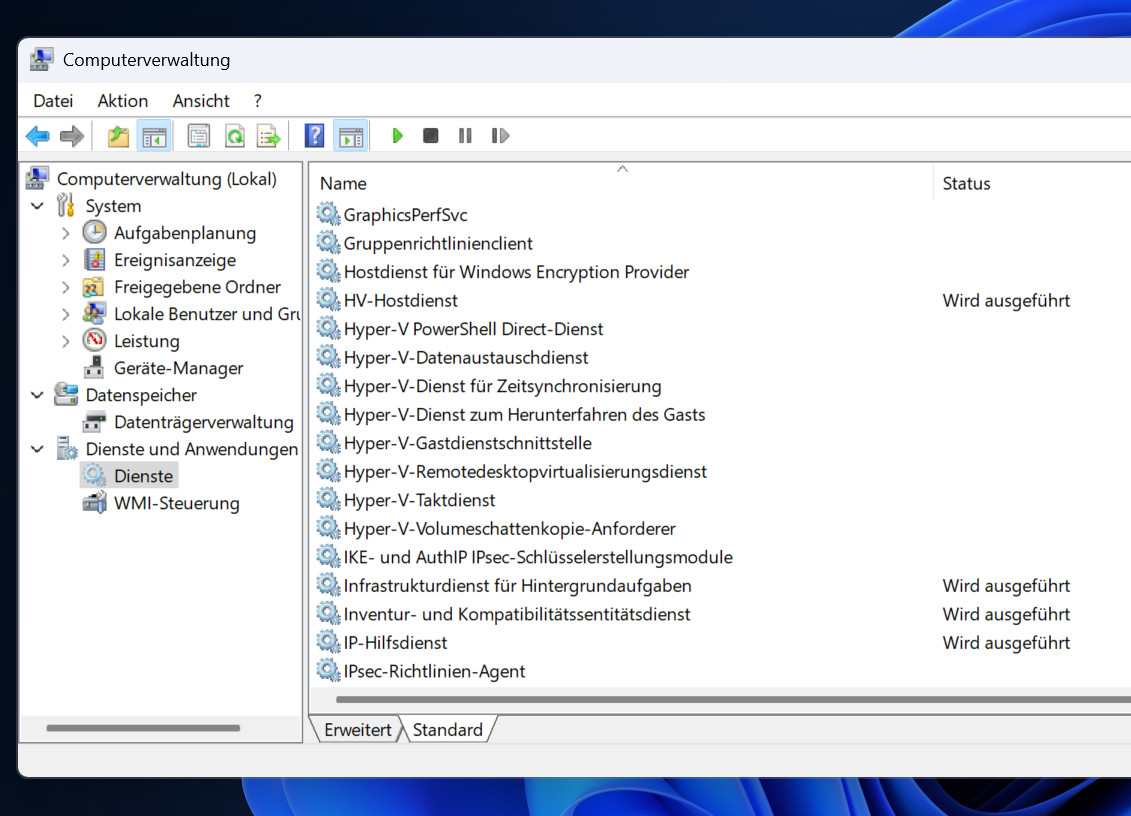This screenshot has height=816, width=1131.
Task: Click the gray Forward arrow toolbar icon
Action: click(71, 136)
